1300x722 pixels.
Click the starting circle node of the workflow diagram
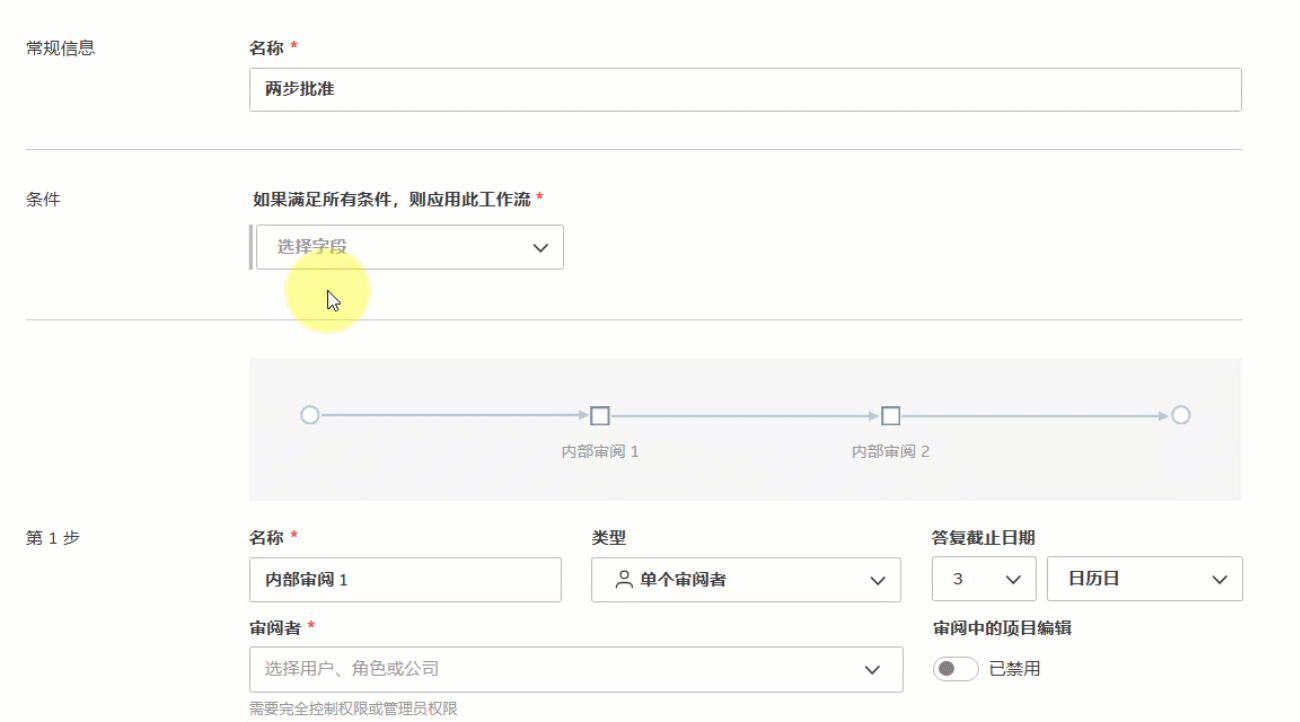click(x=310, y=415)
